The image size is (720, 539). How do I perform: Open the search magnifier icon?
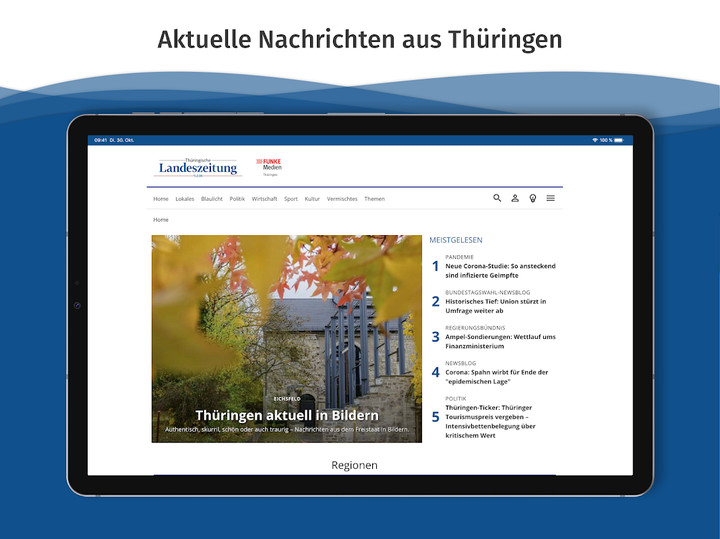[x=497, y=198]
